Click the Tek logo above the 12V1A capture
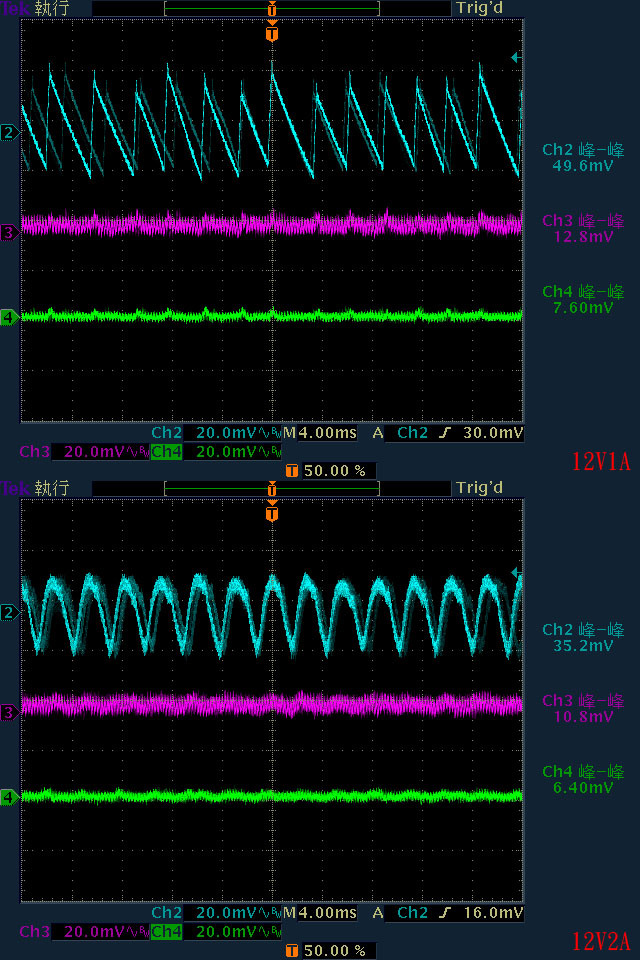 pos(14,9)
